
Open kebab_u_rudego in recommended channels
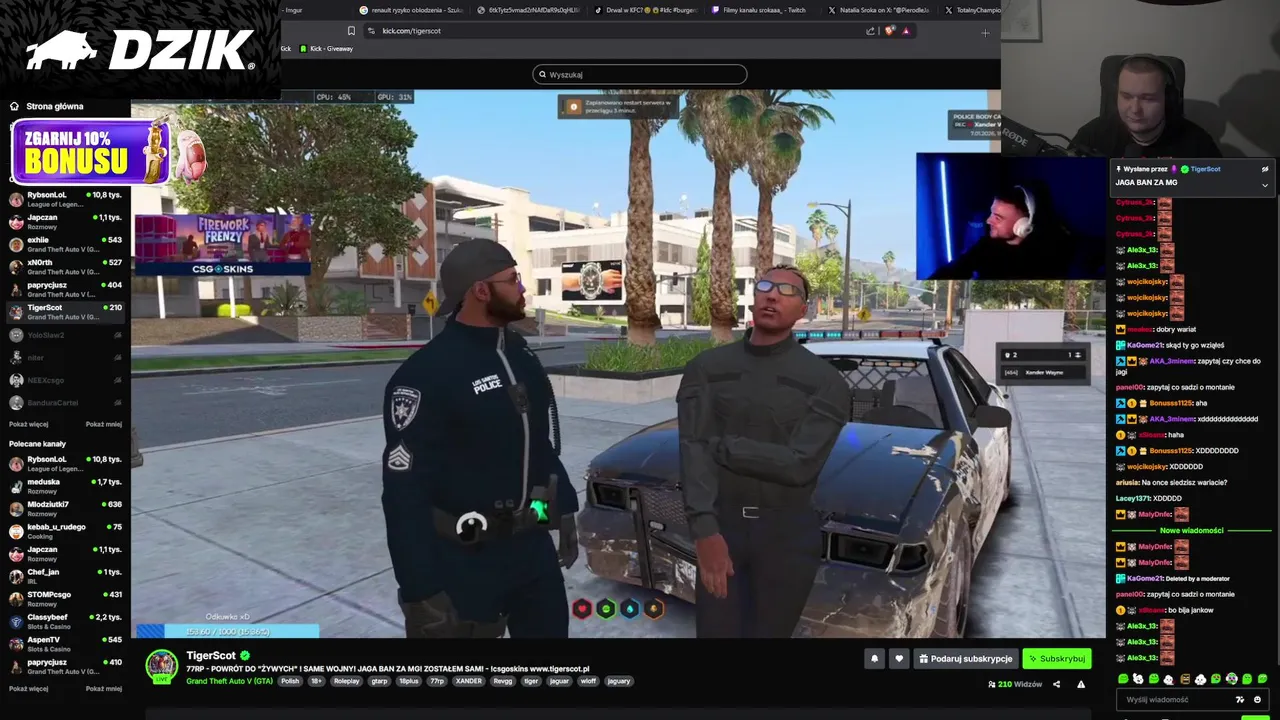[65, 531]
